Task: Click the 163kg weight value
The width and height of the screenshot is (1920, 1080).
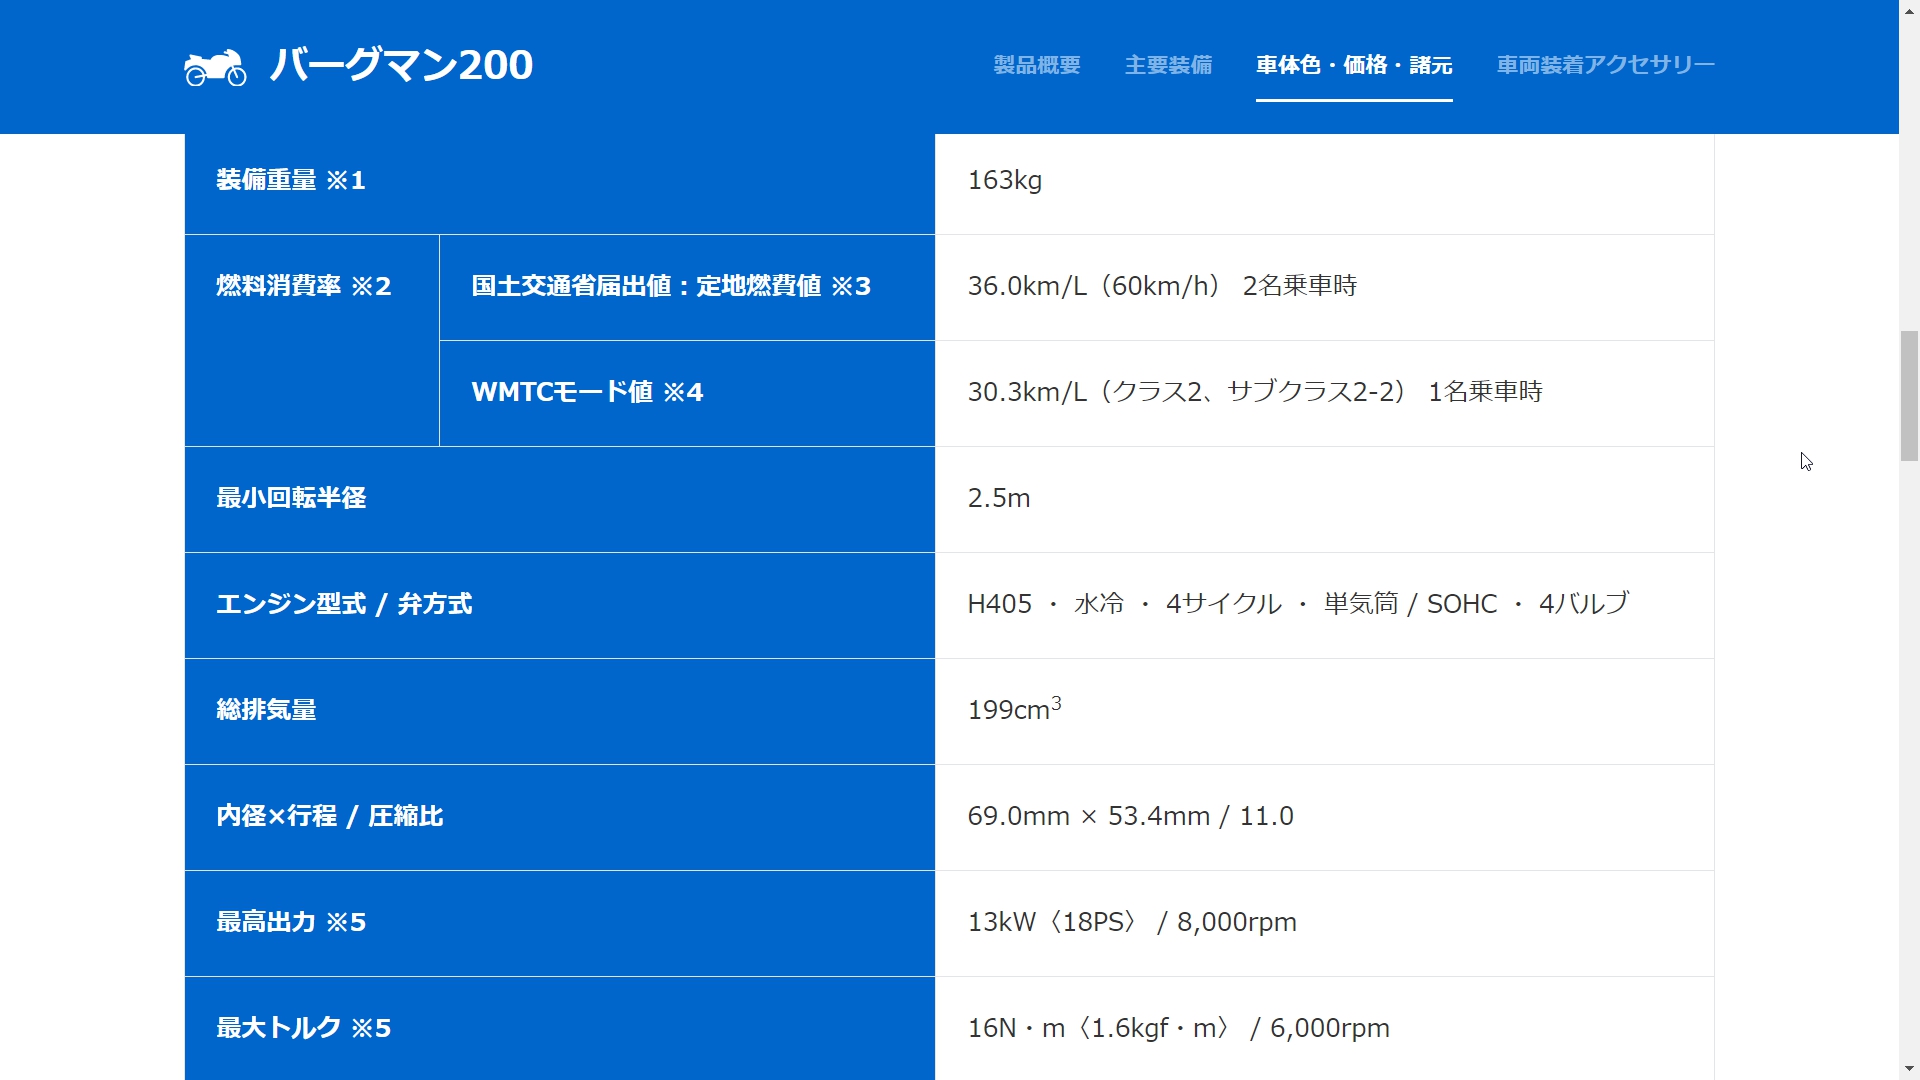Action: (1004, 180)
